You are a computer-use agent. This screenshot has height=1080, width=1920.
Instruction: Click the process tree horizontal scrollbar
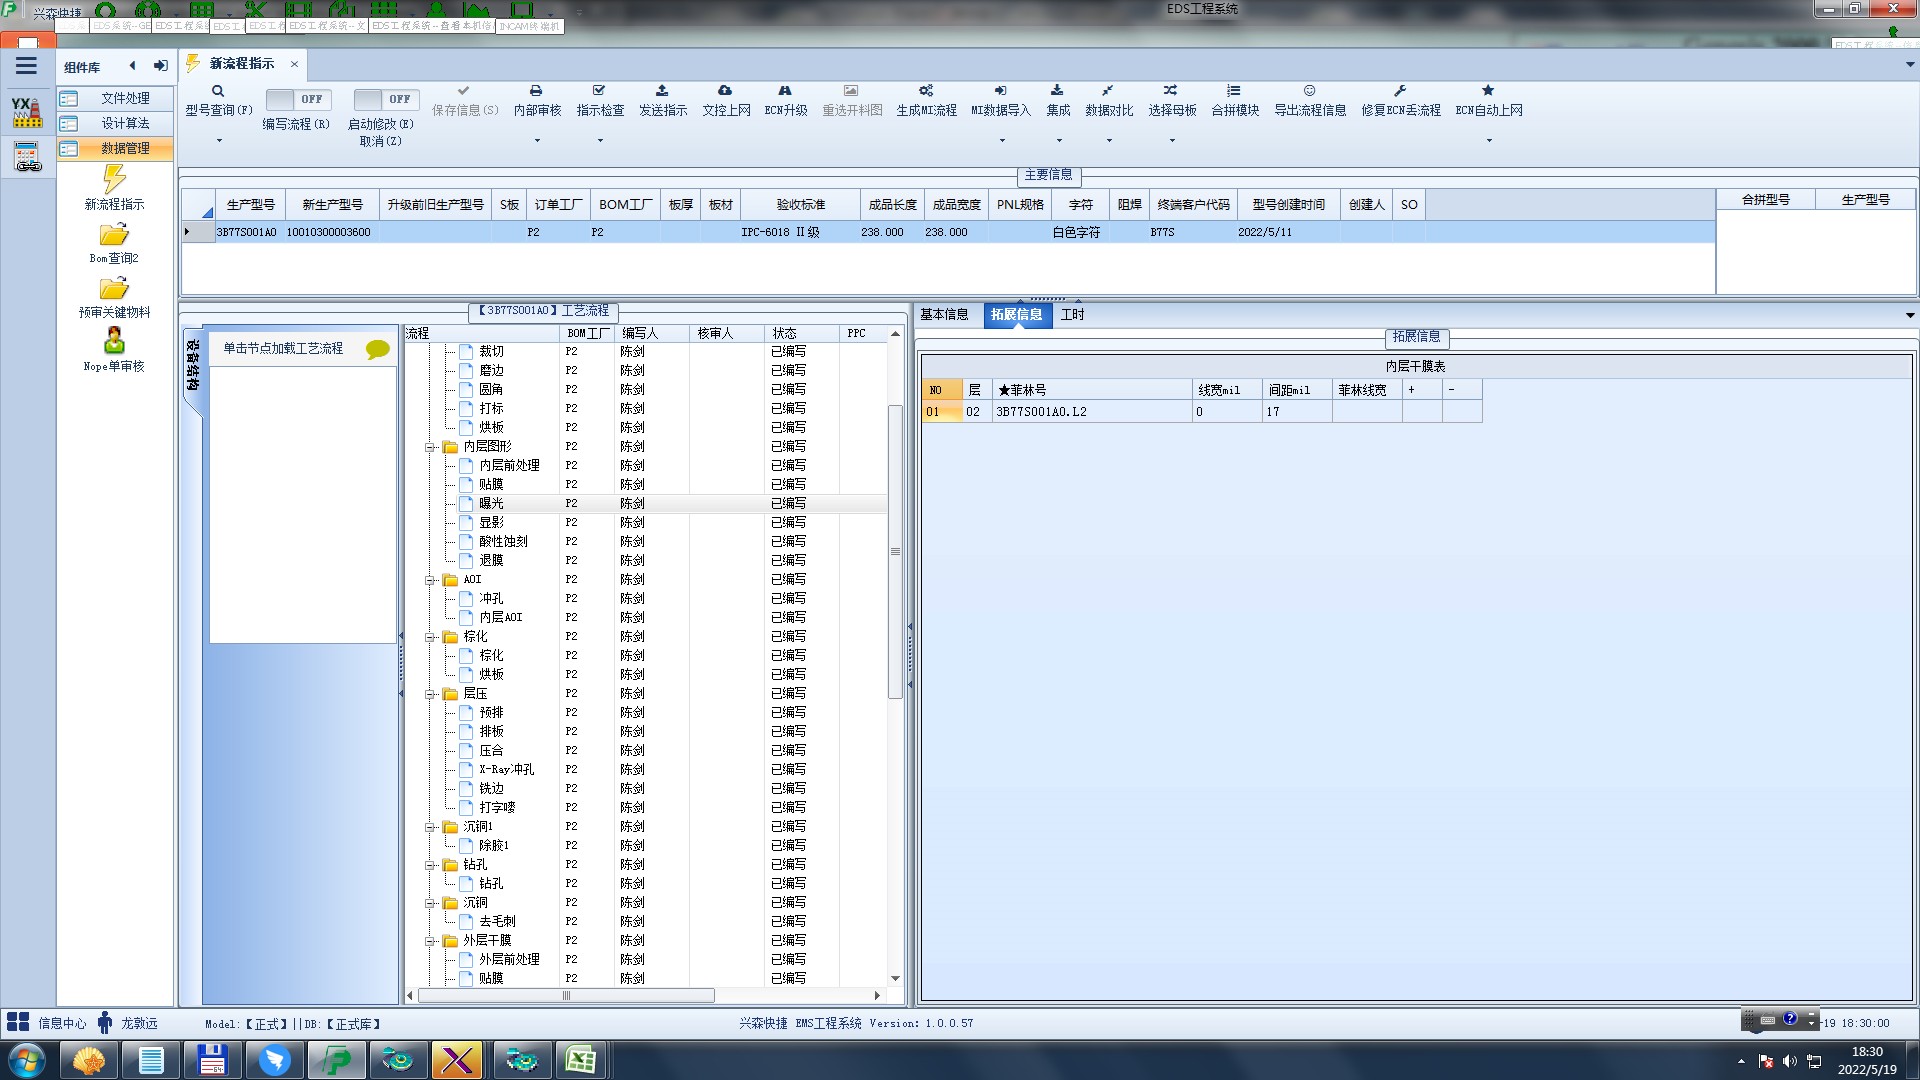[566, 995]
